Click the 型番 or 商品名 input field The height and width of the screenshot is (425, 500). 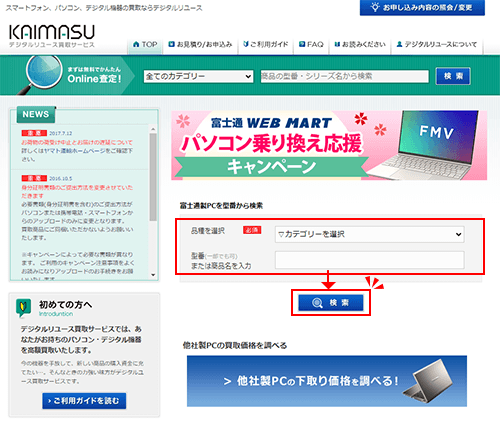369,260
